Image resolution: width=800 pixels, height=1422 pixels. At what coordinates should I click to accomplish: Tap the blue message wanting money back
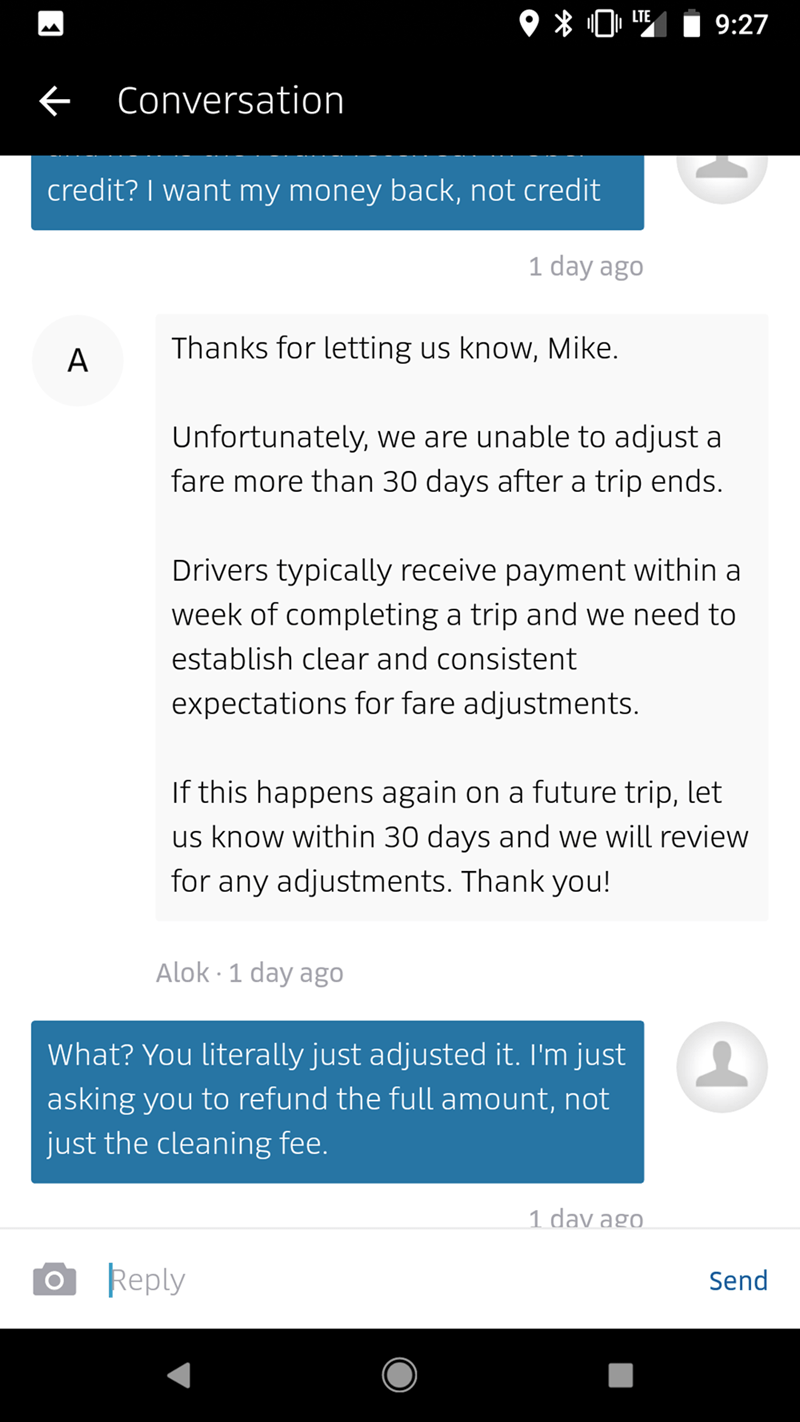point(337,192)
